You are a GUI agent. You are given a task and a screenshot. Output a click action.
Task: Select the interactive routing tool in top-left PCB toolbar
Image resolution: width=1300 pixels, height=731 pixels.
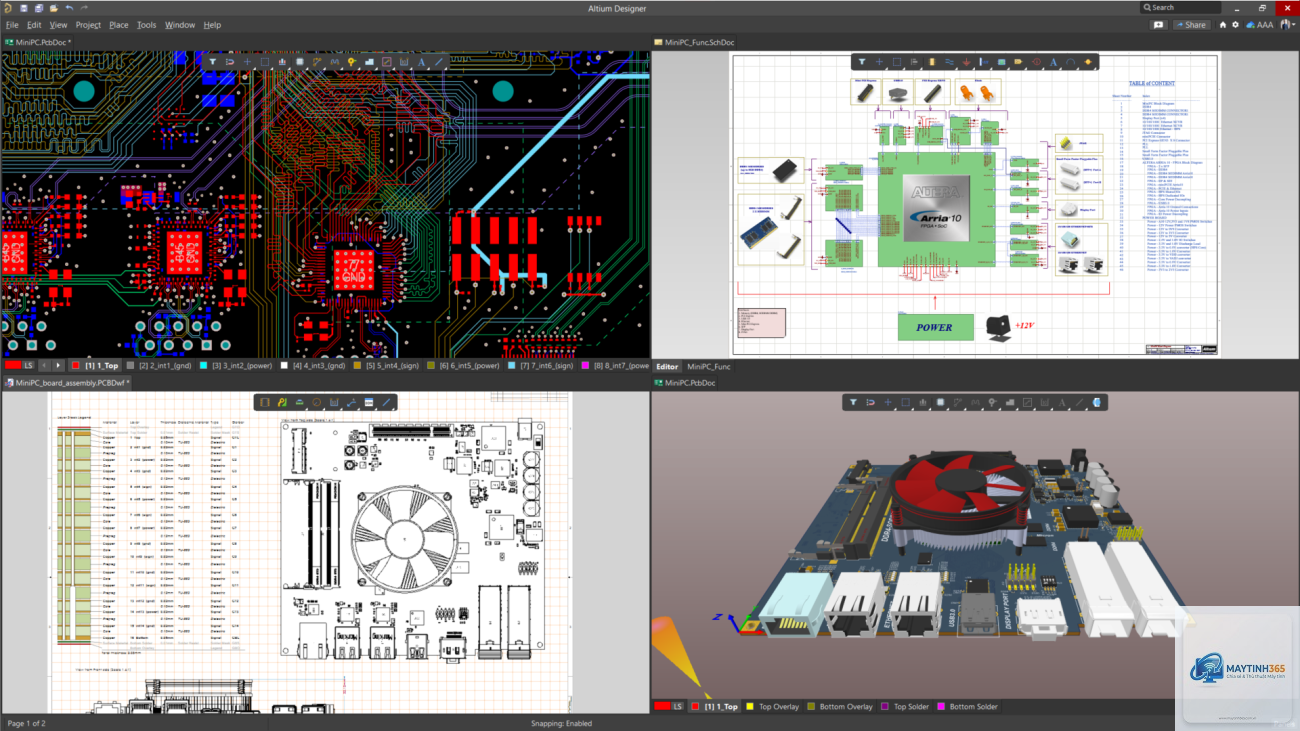click(x=317, y=62)
